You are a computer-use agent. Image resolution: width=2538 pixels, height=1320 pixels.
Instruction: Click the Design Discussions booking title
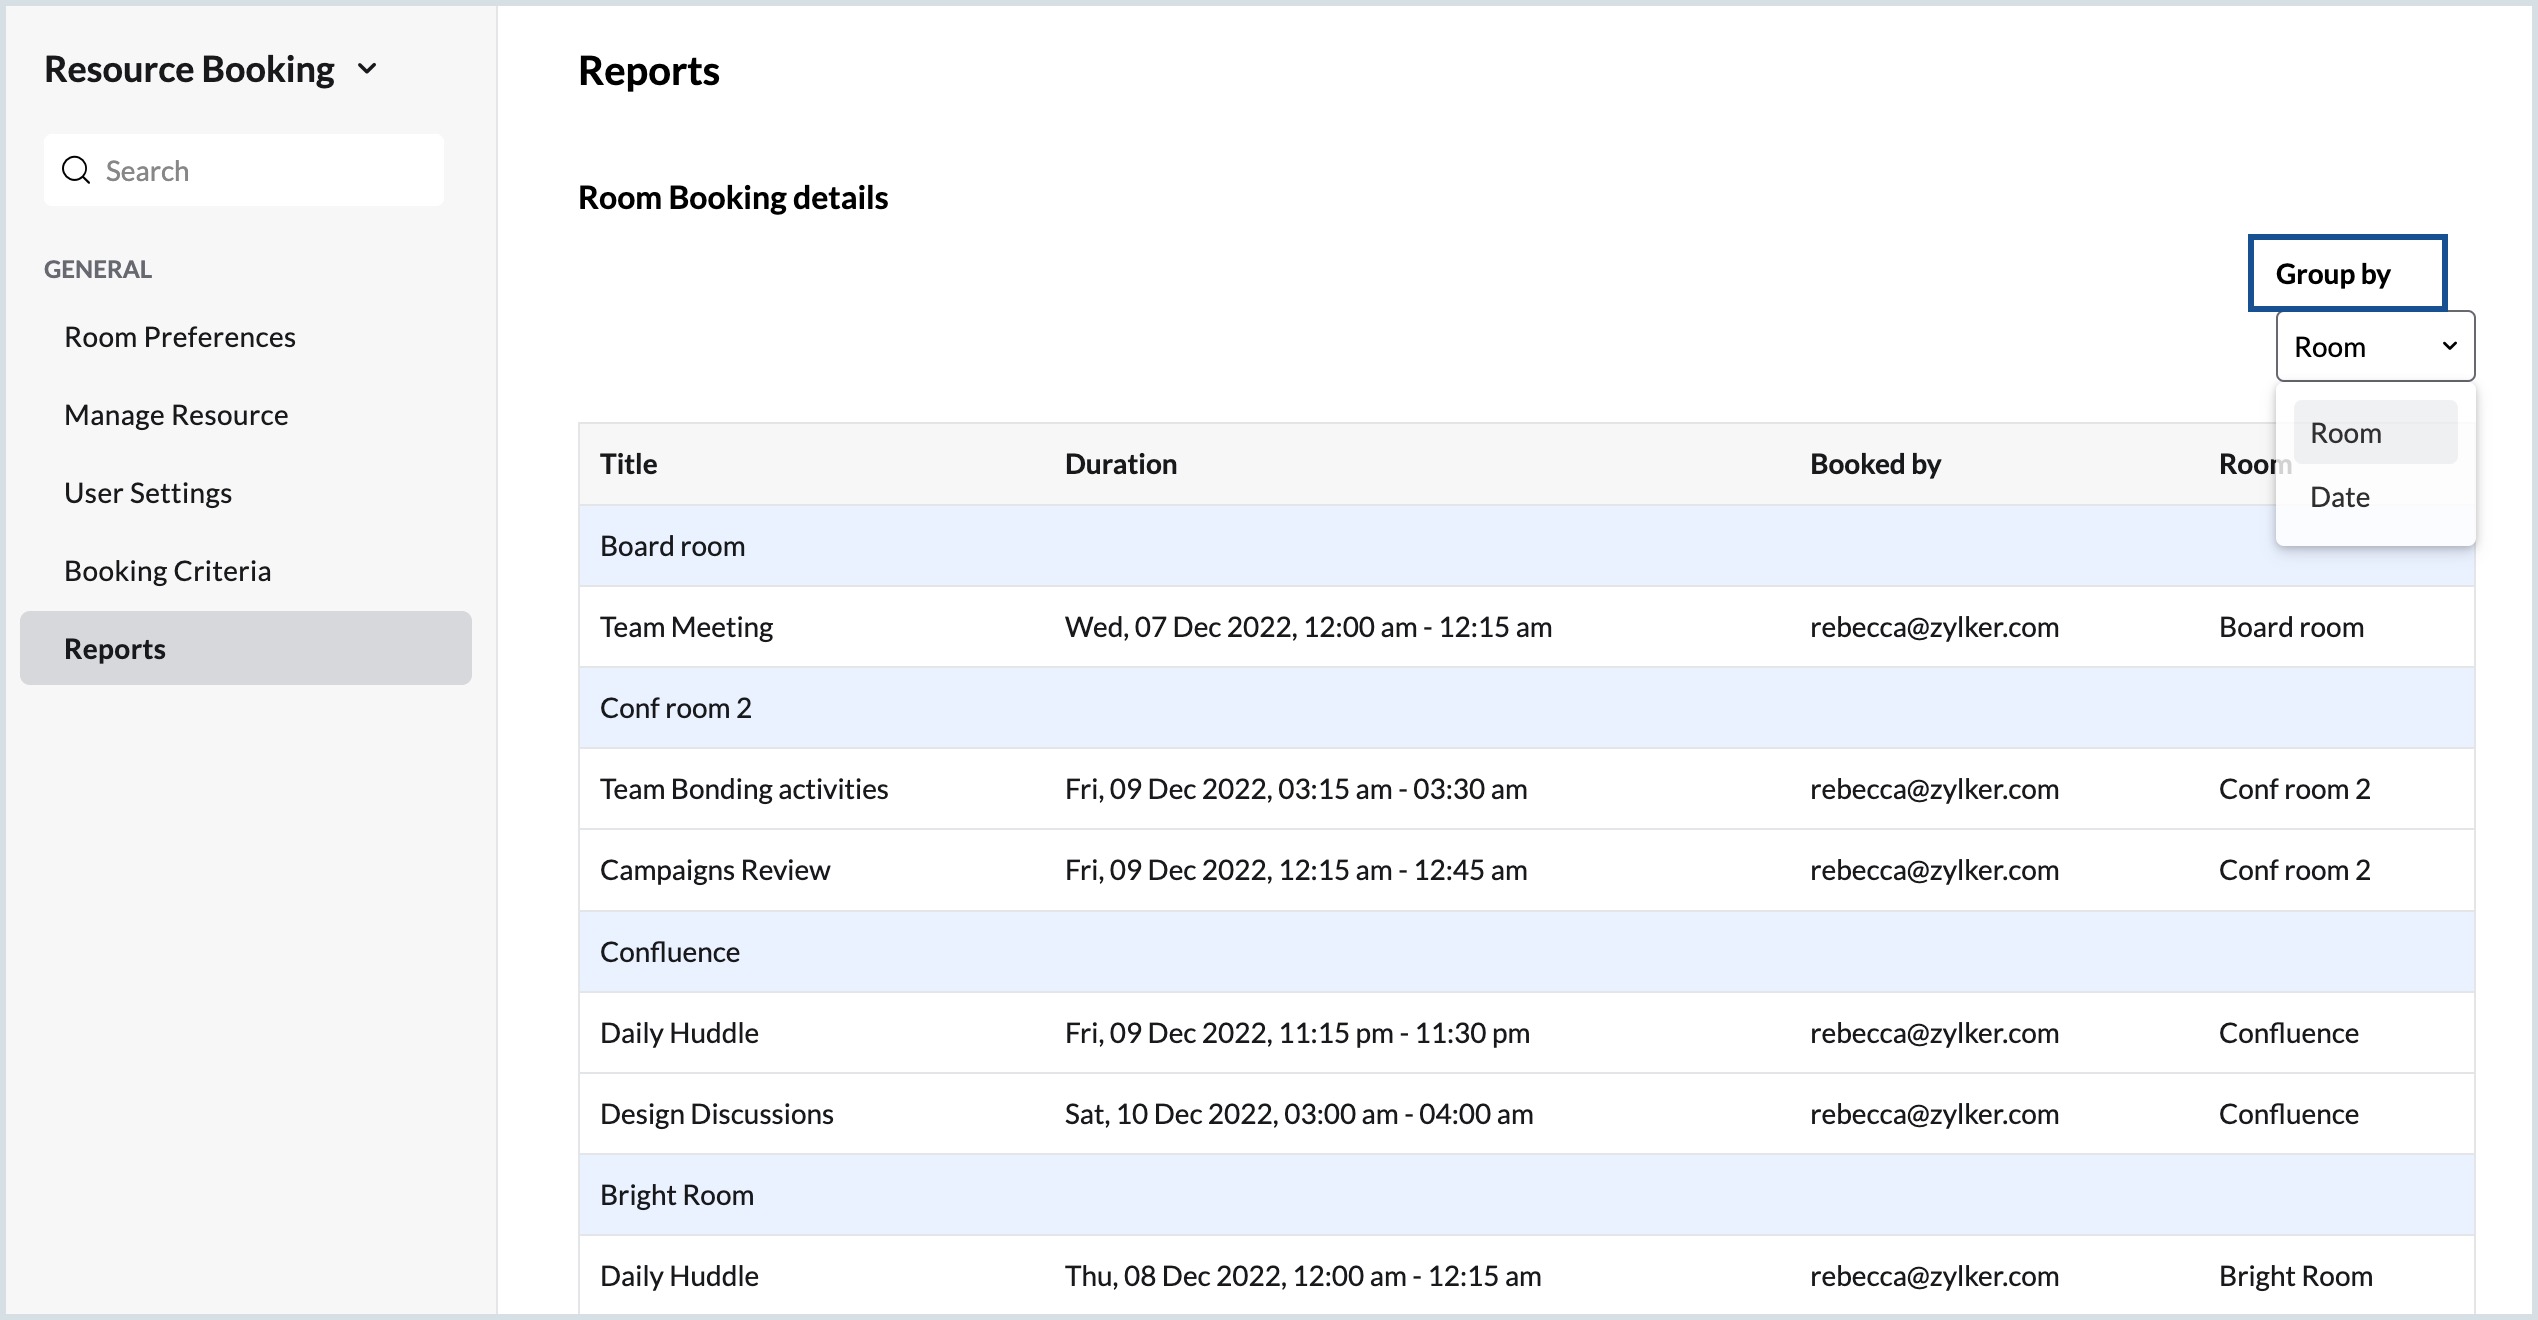pos(716,1114)
